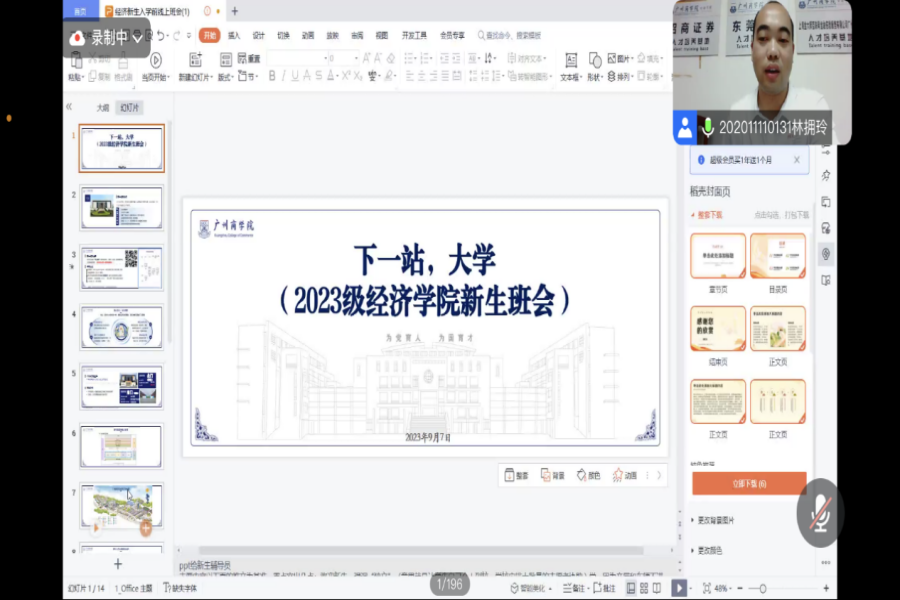The width and height of the screenshot is (900, 600).
Task: Open the 大纲 (outline) tab on left panel
Action: pyautogui.click(x=101, y=106)
